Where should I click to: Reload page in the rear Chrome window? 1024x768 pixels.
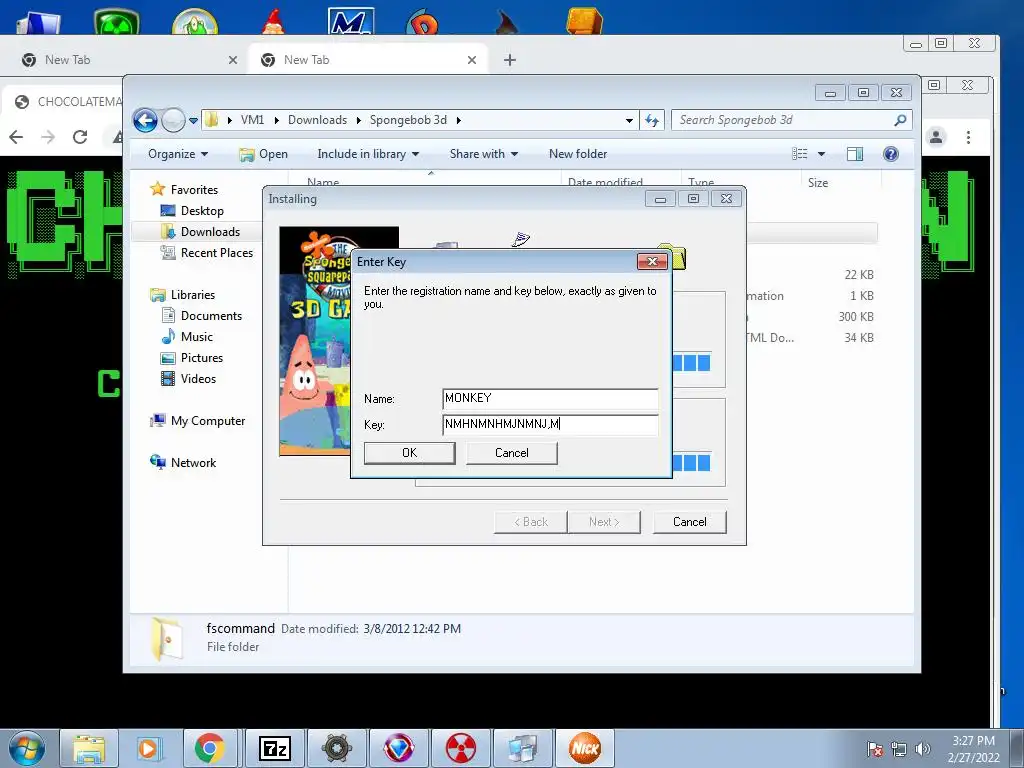[x=80, y=137]
